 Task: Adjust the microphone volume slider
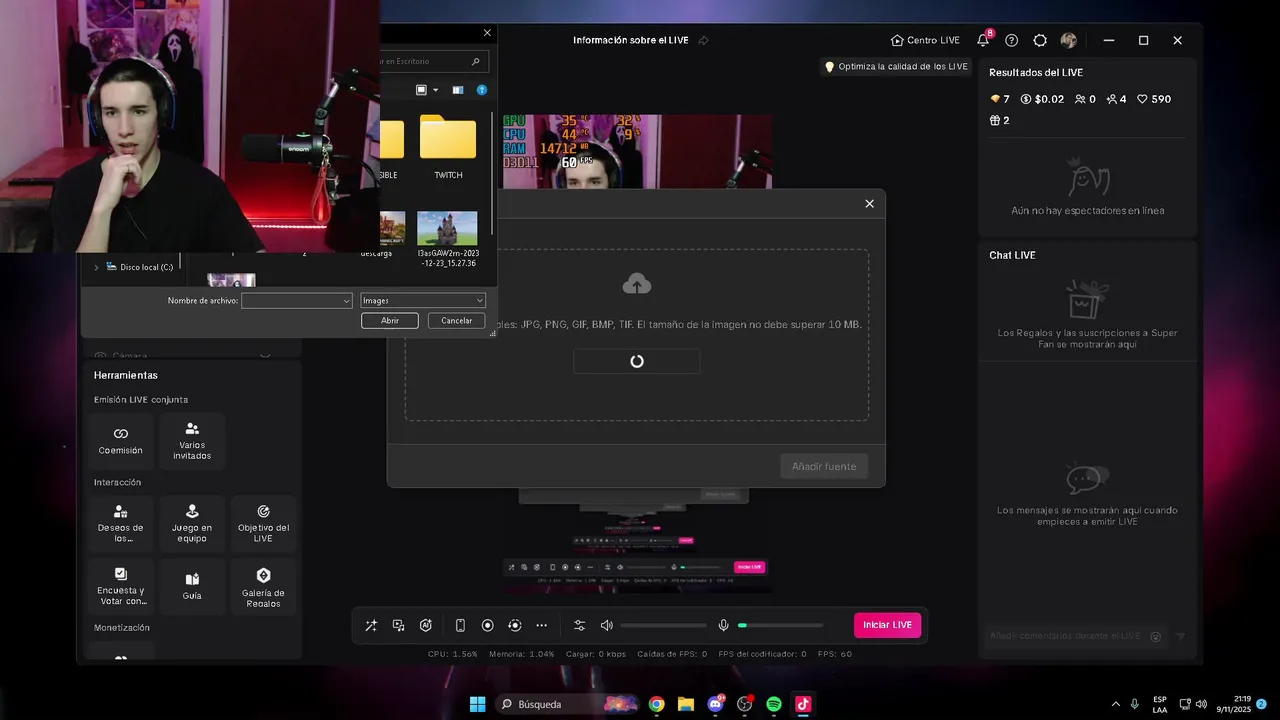780,626
